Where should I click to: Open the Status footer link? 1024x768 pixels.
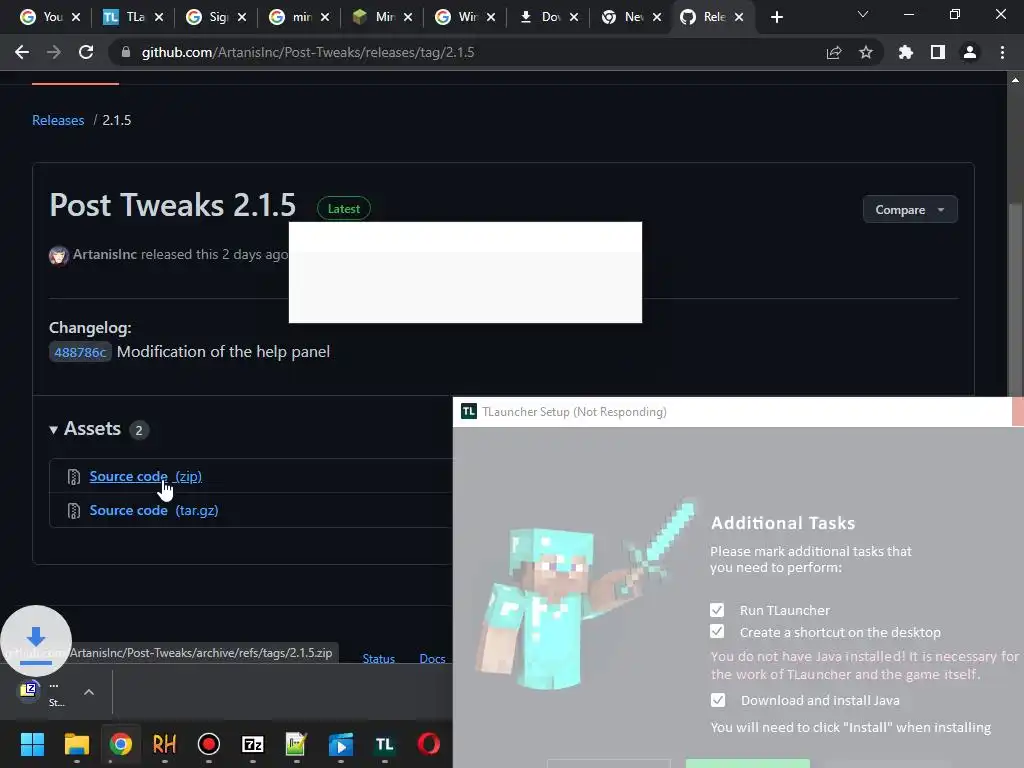point(379,658)
